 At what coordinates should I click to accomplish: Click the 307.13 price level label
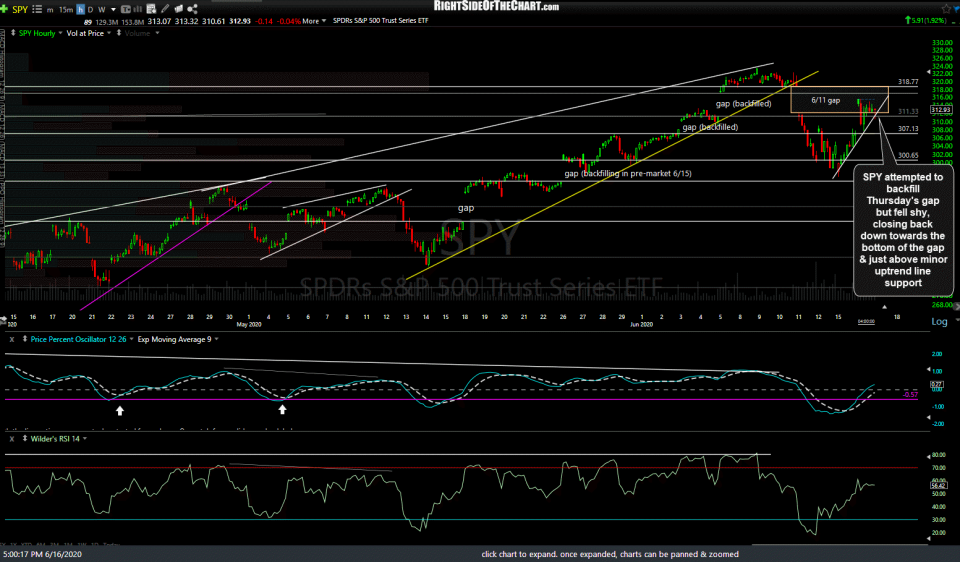pyautogui.click(x=908, y=129)
